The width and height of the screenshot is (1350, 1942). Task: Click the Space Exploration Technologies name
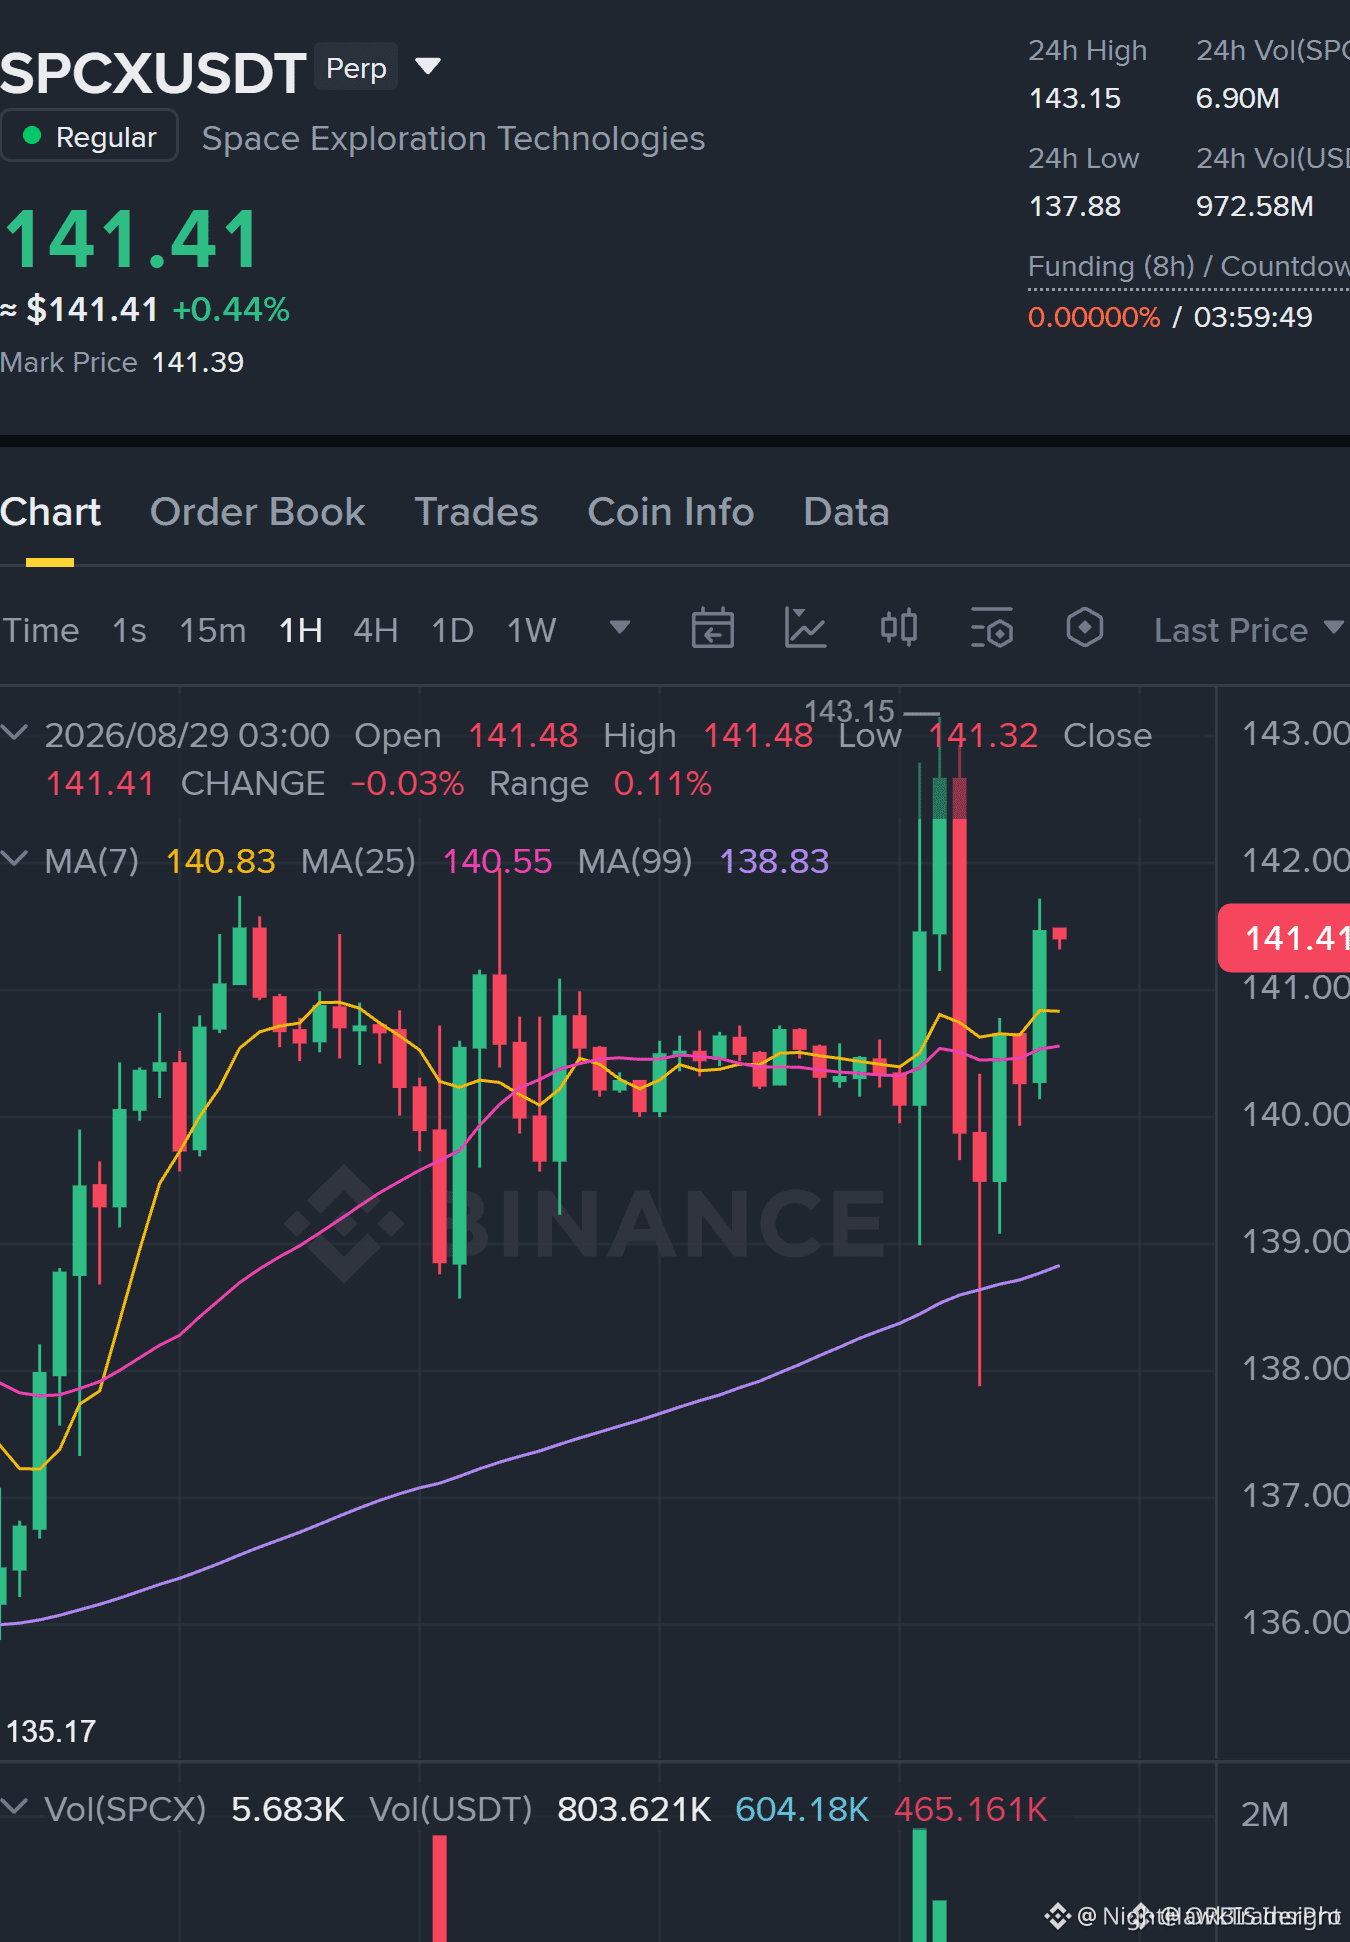click(454, 138)
